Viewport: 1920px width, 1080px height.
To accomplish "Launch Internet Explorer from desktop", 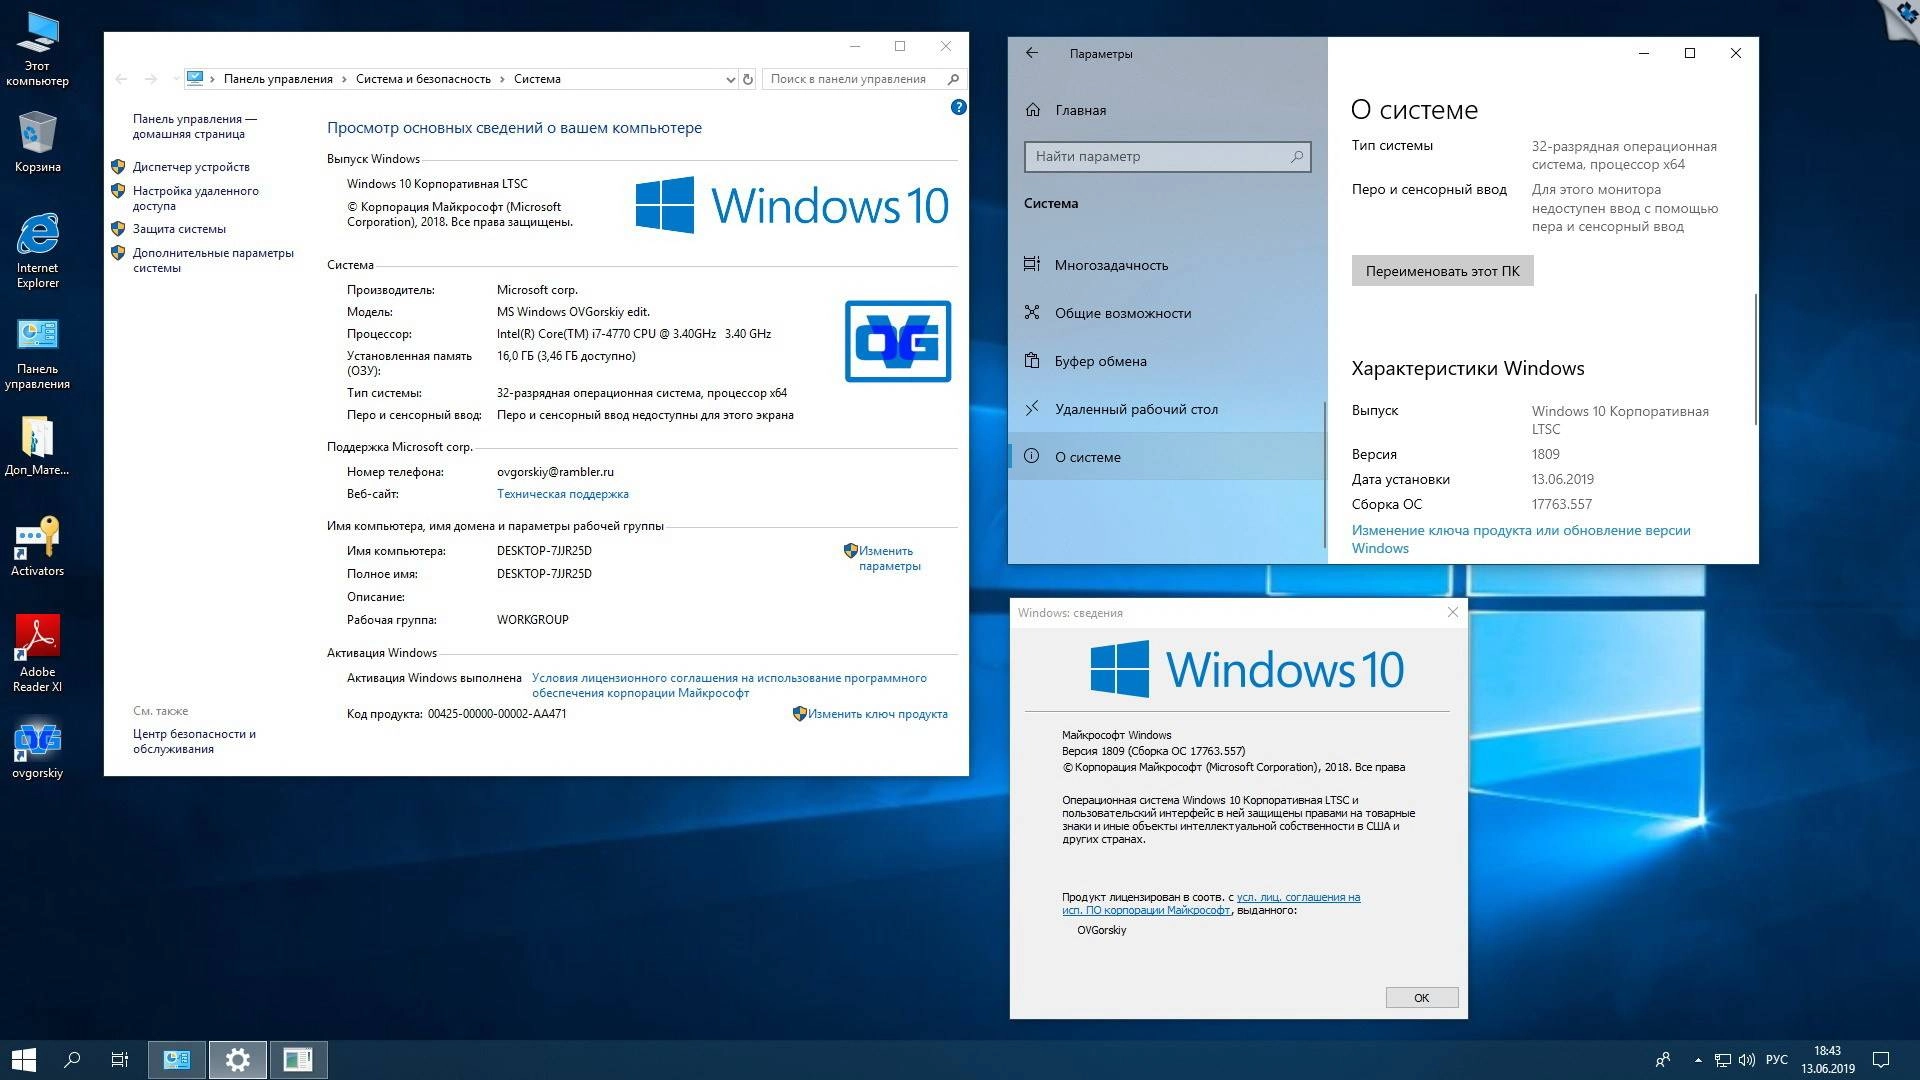I will (37, 250).
